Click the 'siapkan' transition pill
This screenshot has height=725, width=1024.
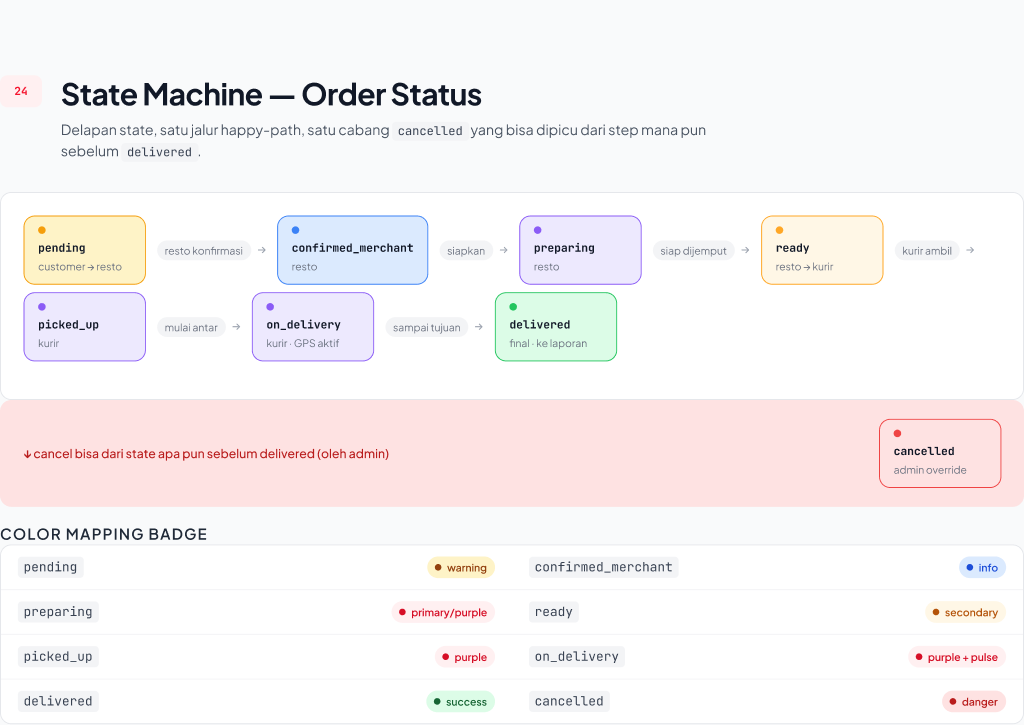(x=466, y=250)
